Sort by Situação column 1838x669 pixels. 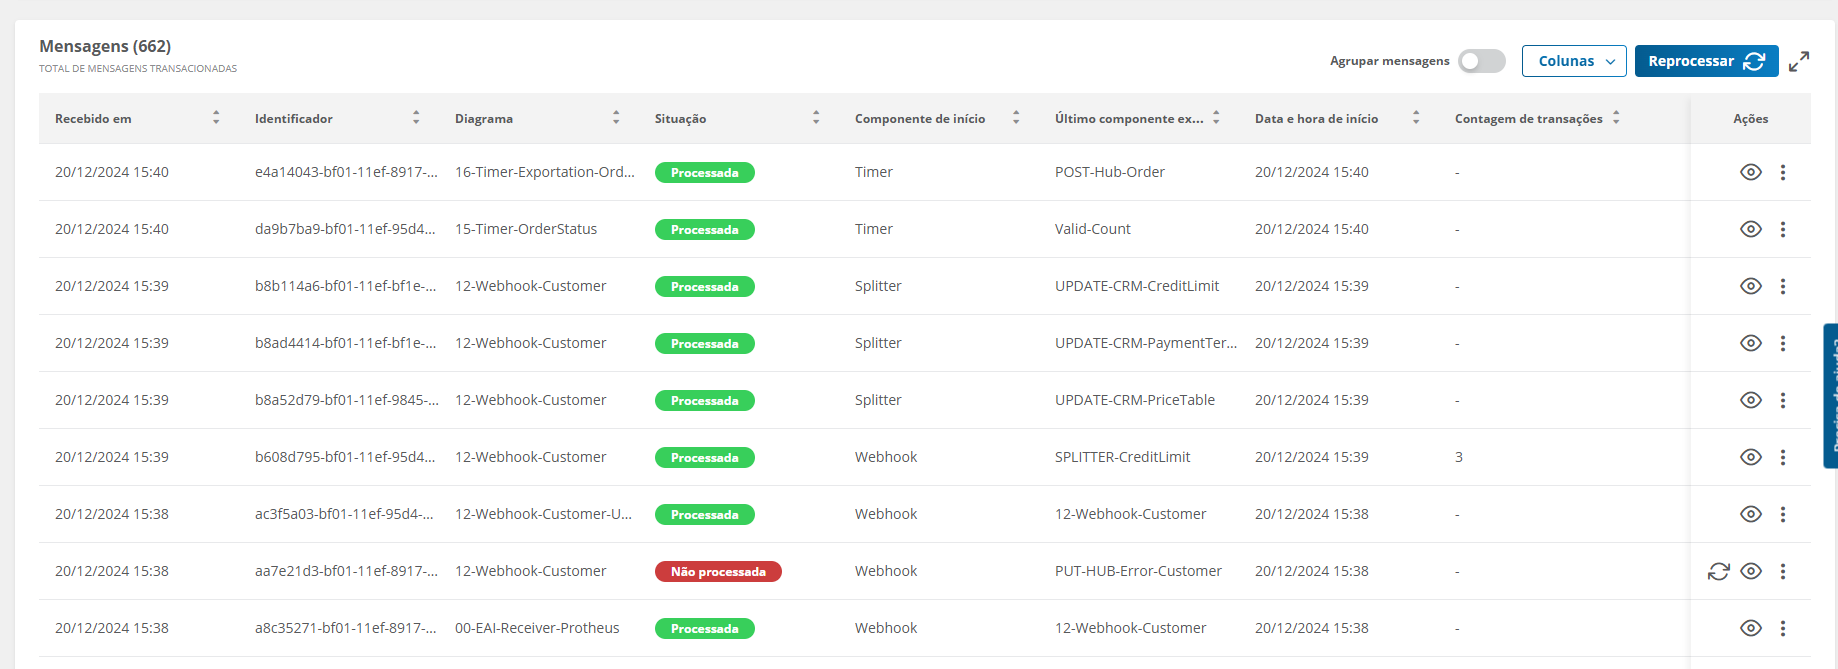click(x=816, y=118)
